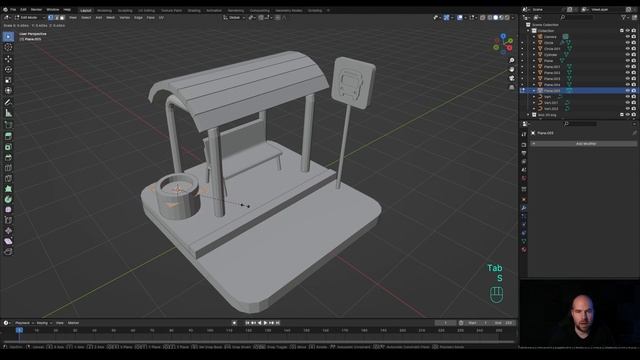This screenshot has height=360, width=640.
Task: Select the Knife tool
Action: 8,178
